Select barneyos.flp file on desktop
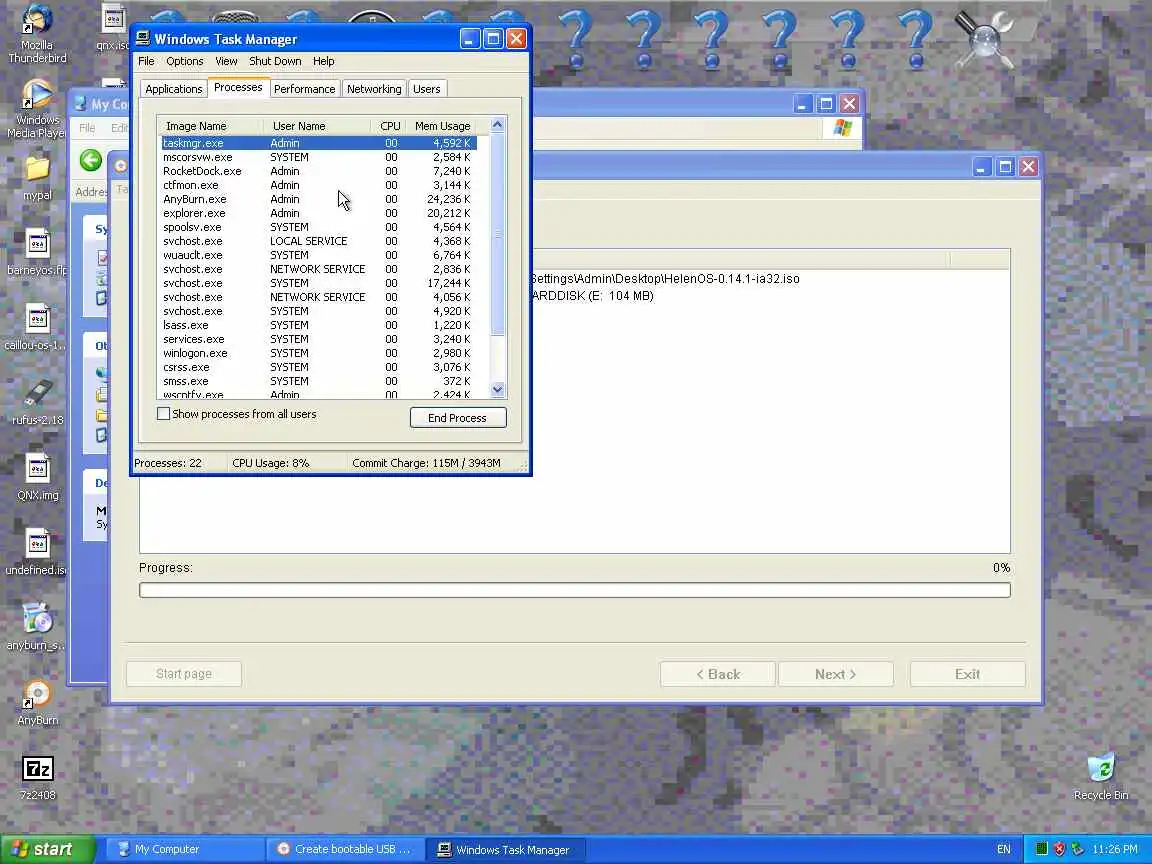1152x864 pixels. coord(37,253)
